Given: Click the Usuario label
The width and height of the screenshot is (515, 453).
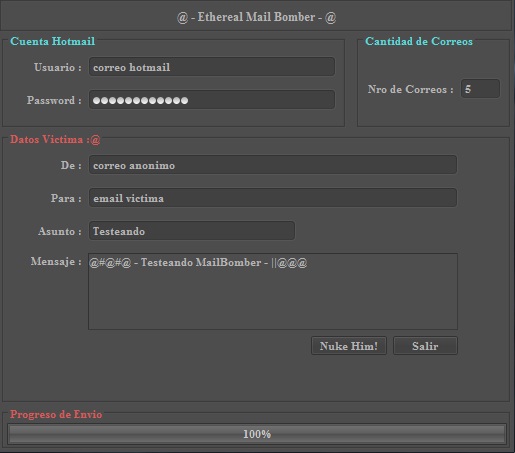Looking at the screenshot, I should [58, 67].
